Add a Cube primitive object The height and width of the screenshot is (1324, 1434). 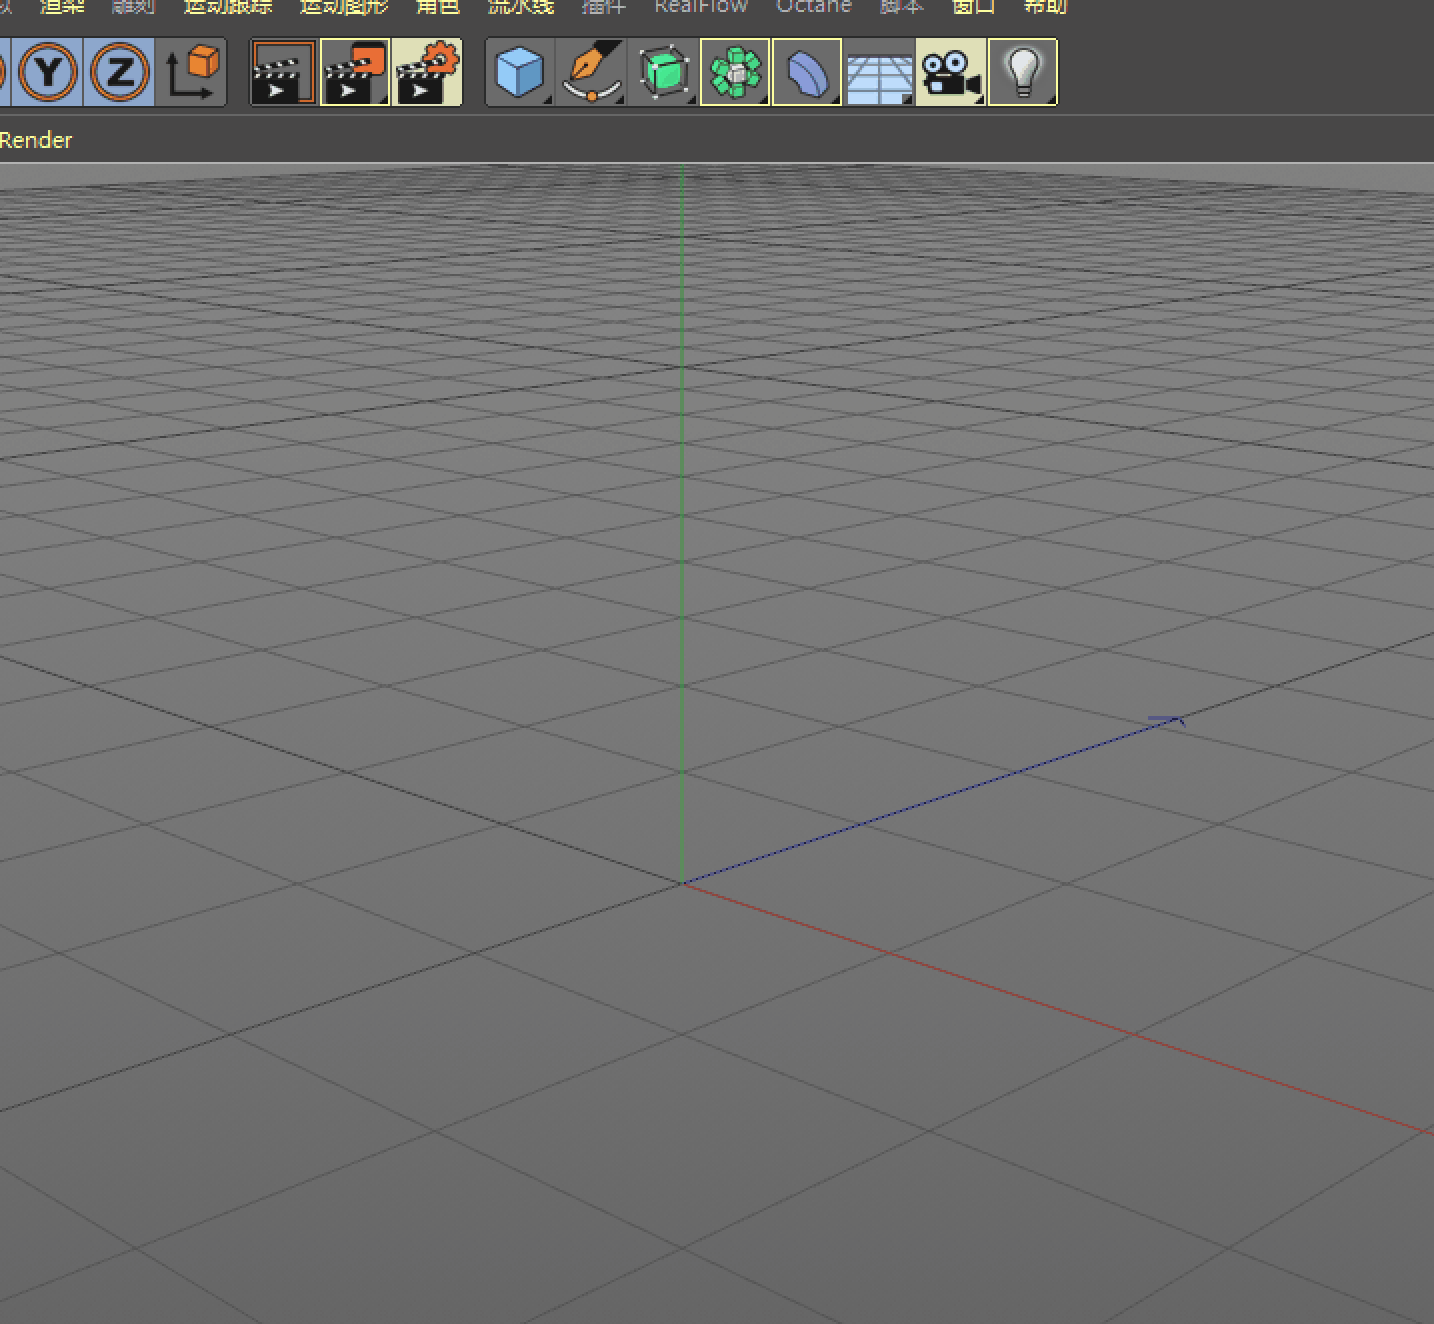pyautogui.click(x=520, y=72)
